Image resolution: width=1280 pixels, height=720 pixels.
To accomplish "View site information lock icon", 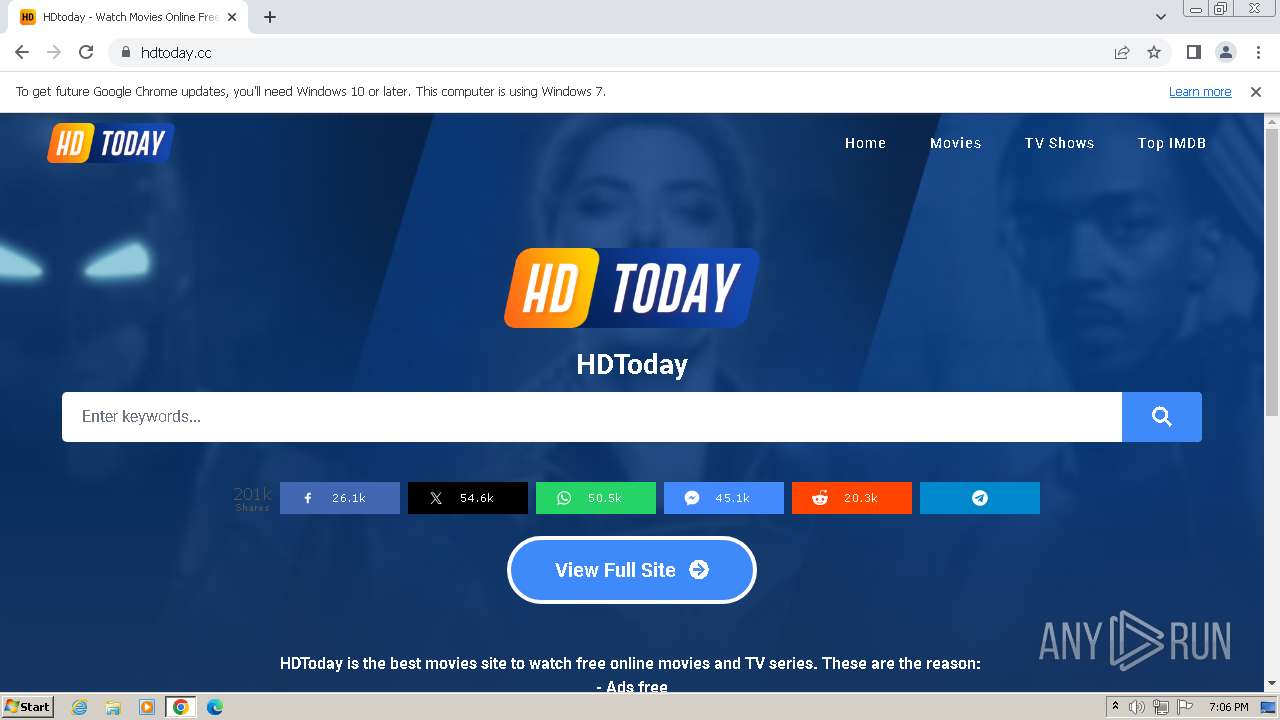I will [x=125, y=52].
